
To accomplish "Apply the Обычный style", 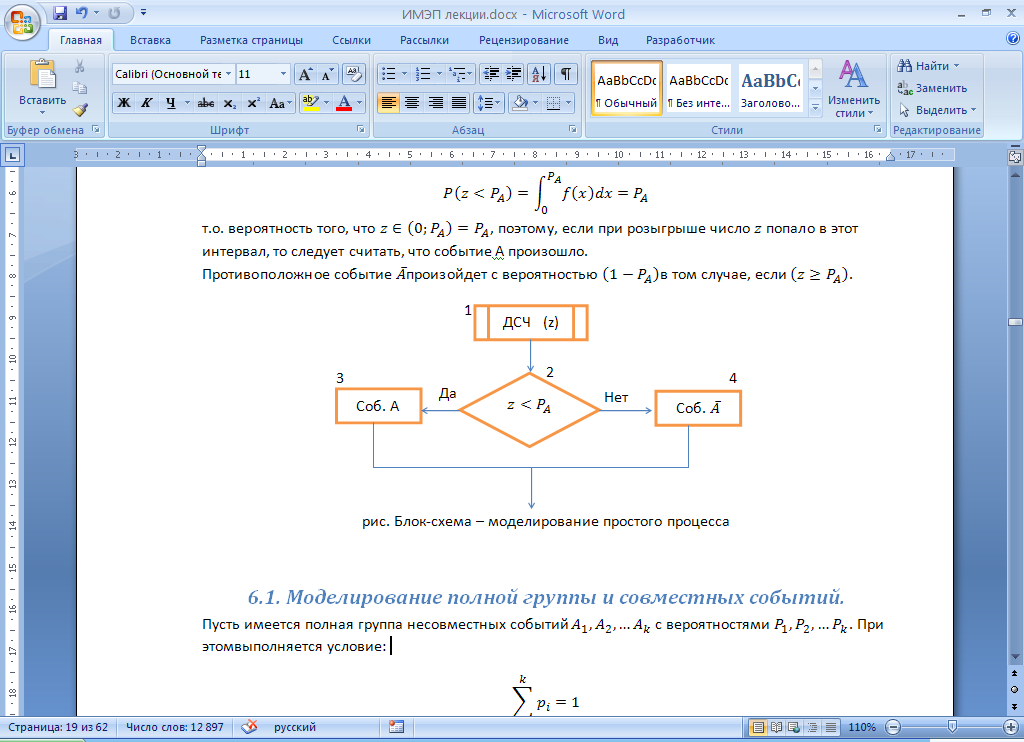I will (x=626, y=89).
